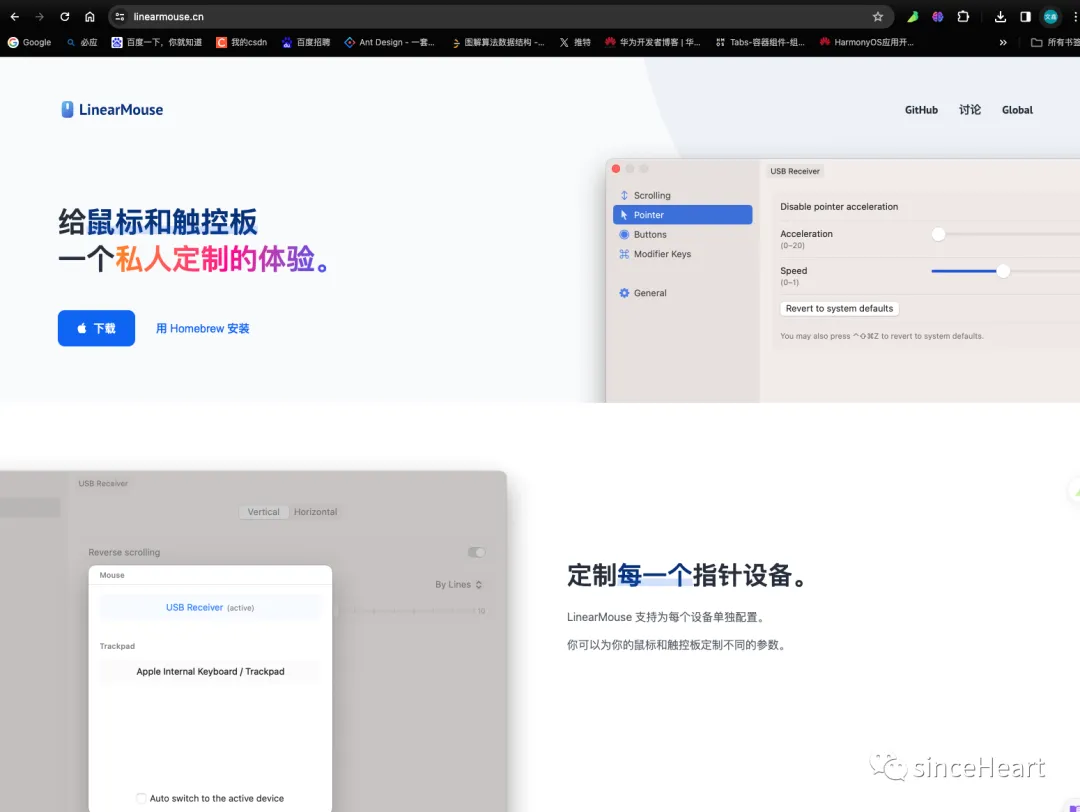Viewport: 1080px width, 812px height.
Task: Click the General gear icon
Action: [x=624, y=293]
